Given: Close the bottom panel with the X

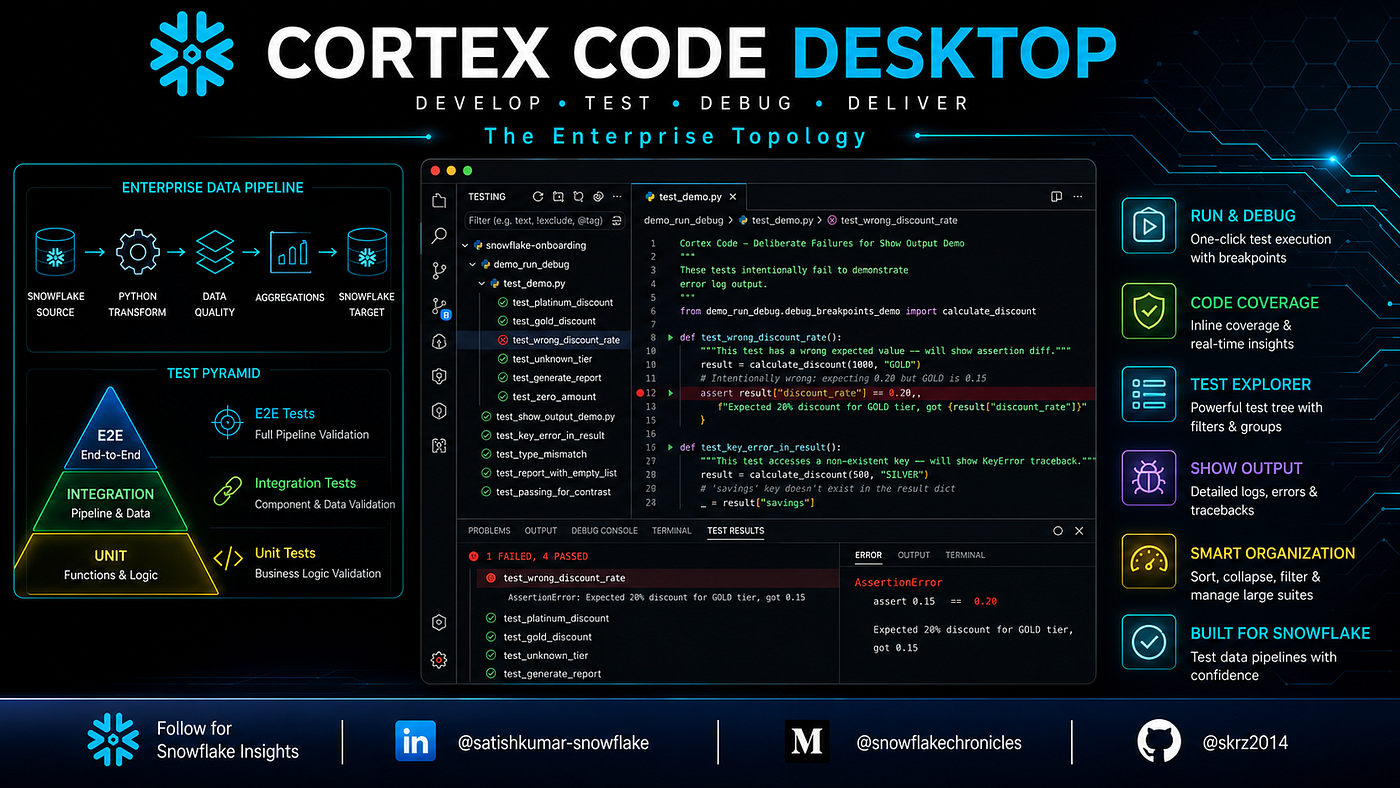Looking at the screenshot, I should coord(1079,531).
